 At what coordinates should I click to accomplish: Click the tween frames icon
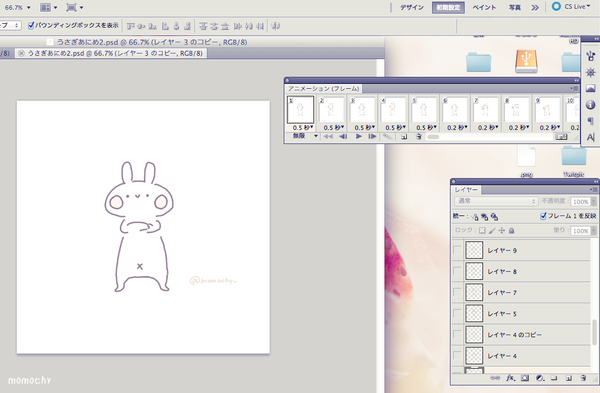tap(387, 137)
